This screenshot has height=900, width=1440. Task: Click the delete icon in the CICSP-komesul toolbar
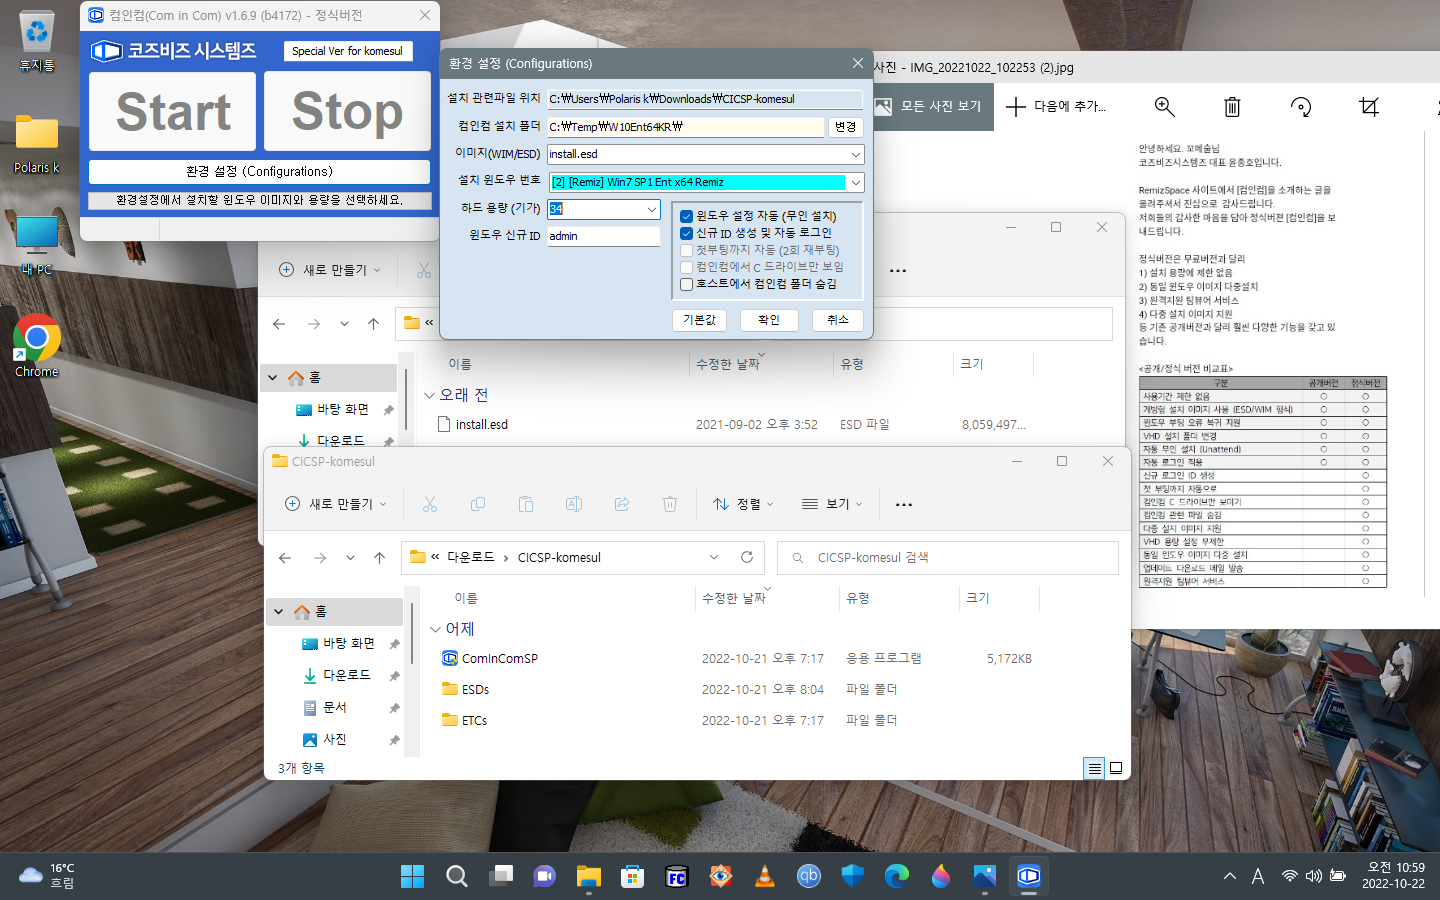(x=670, y=504)
